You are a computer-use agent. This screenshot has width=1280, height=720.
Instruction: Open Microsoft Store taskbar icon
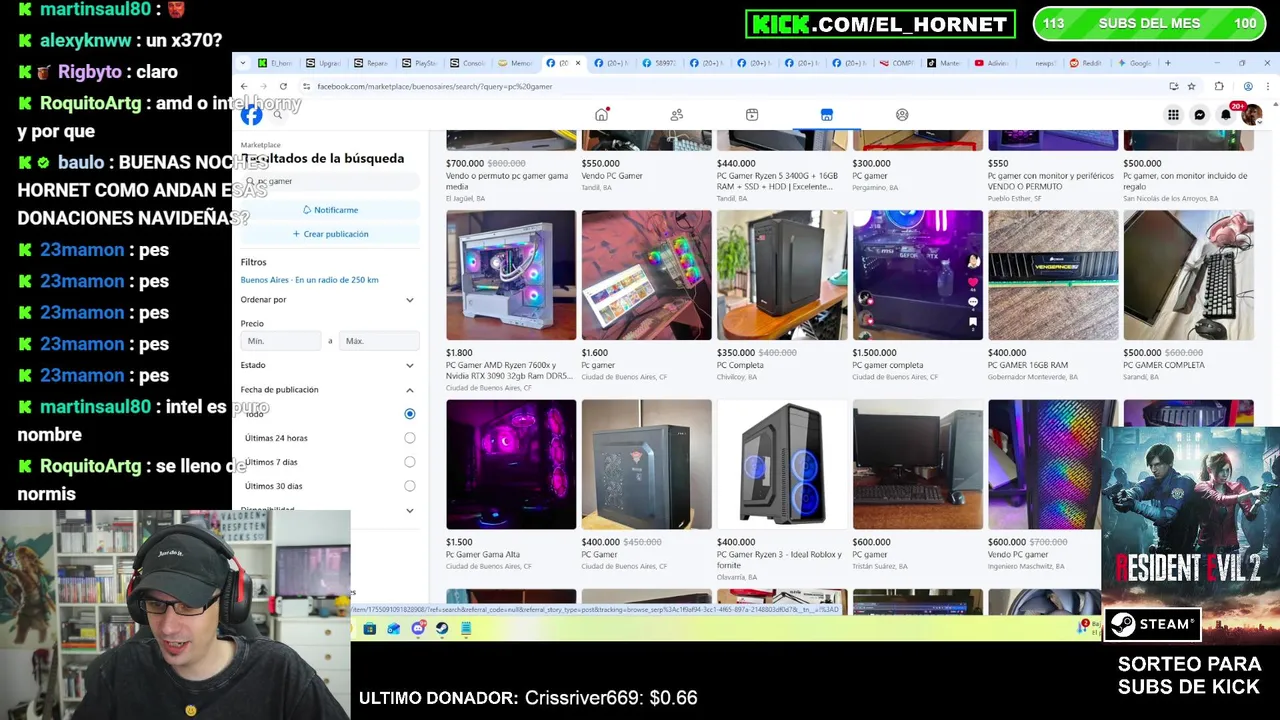[x=370, y=629]
